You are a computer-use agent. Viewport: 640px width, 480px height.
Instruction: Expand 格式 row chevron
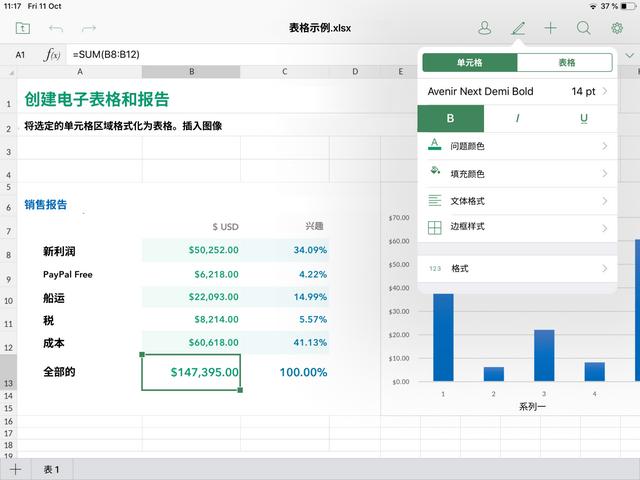pyautogui.click(x=604, y=268)
